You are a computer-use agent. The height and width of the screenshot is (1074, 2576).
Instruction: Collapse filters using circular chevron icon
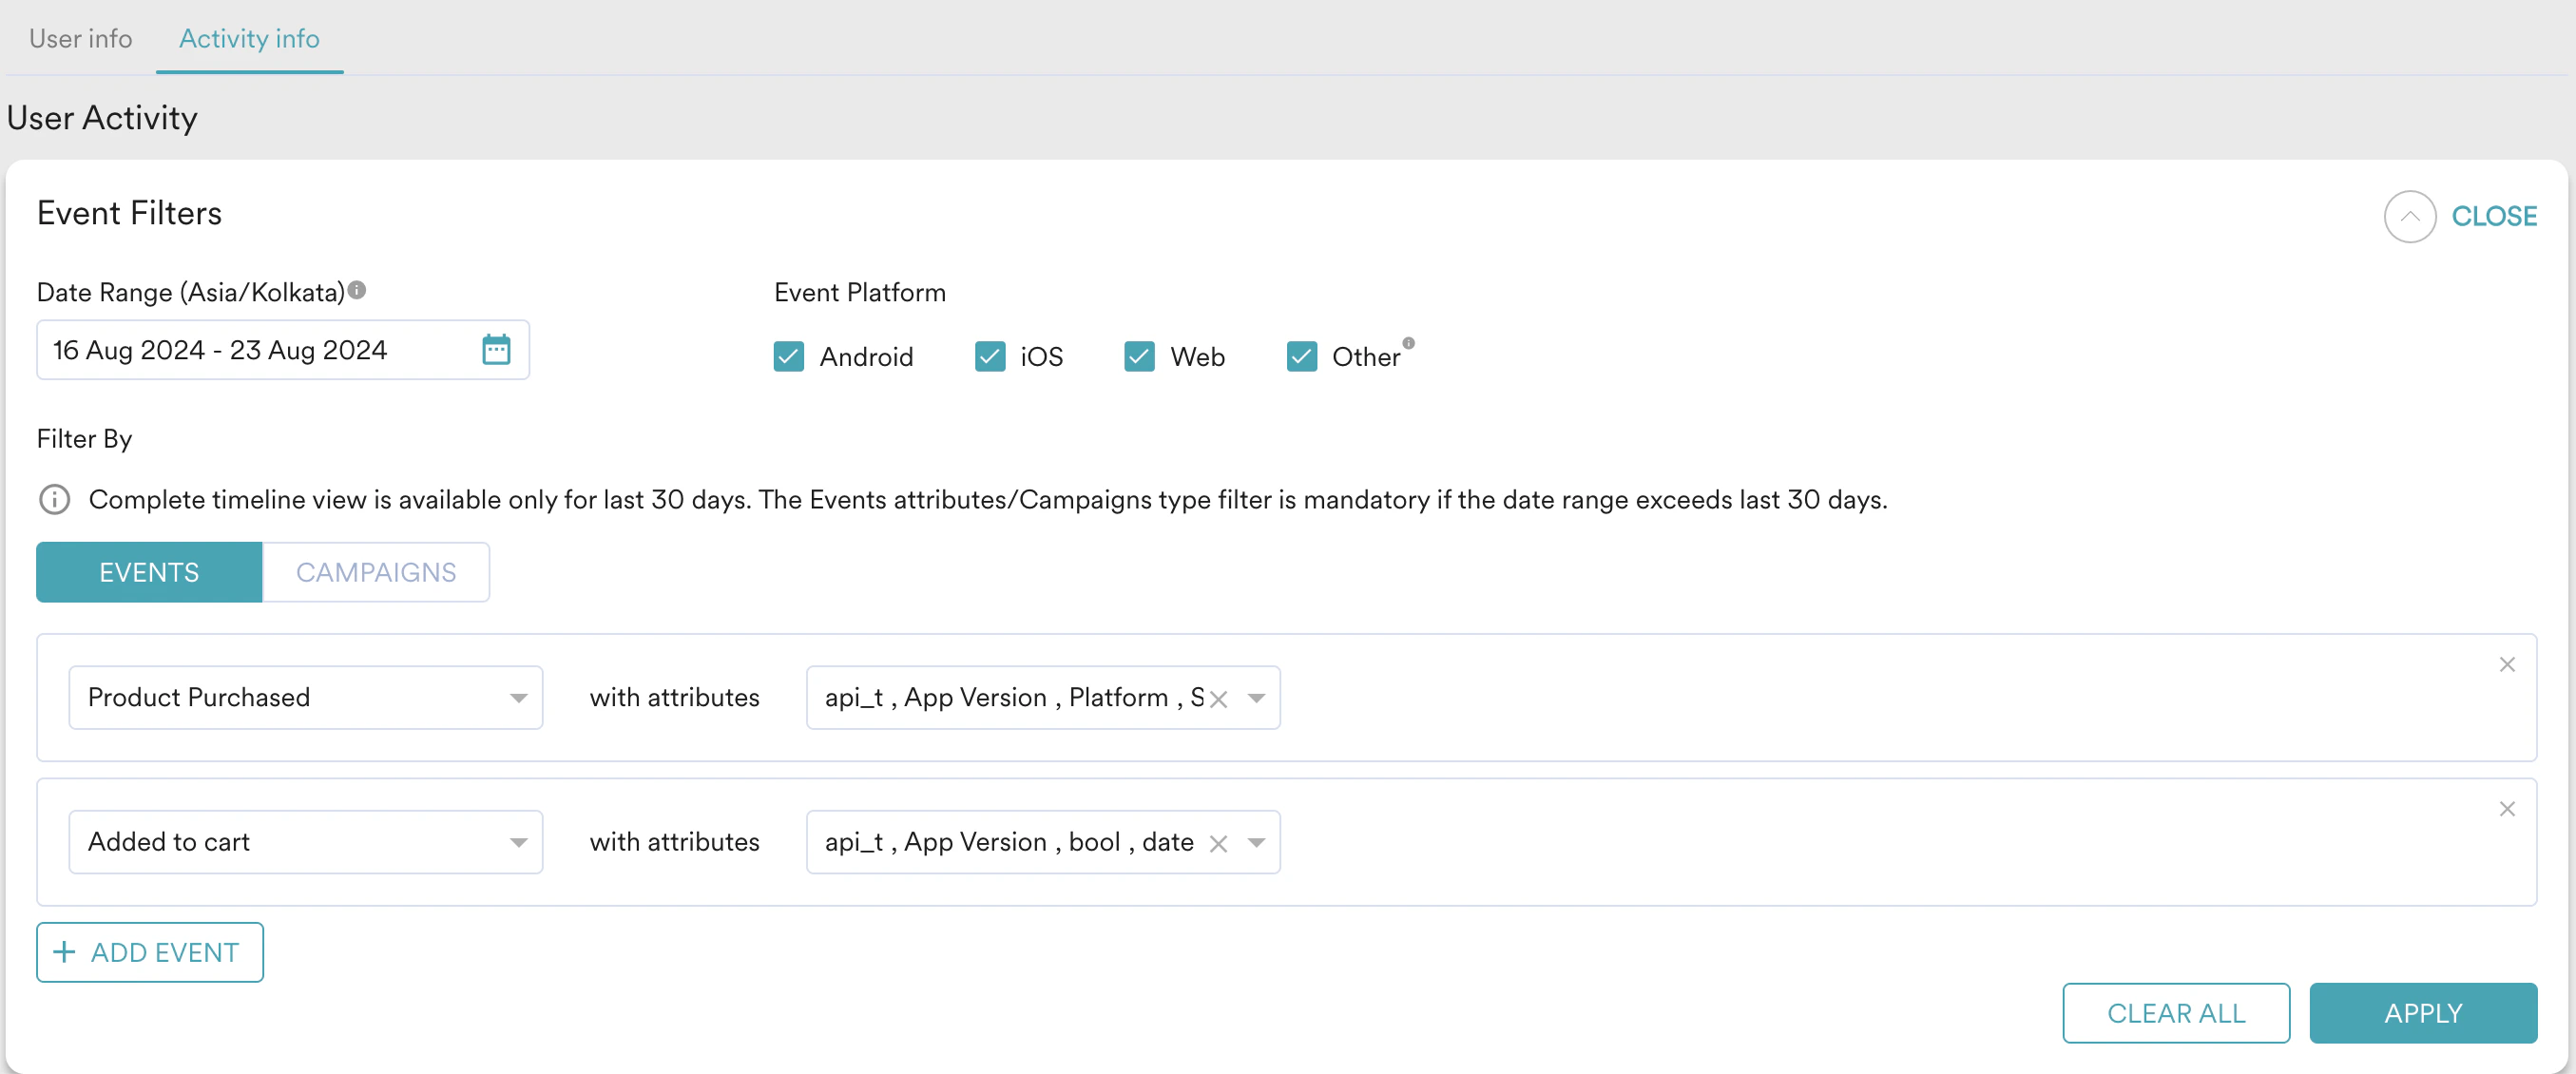click(2408, 216)
